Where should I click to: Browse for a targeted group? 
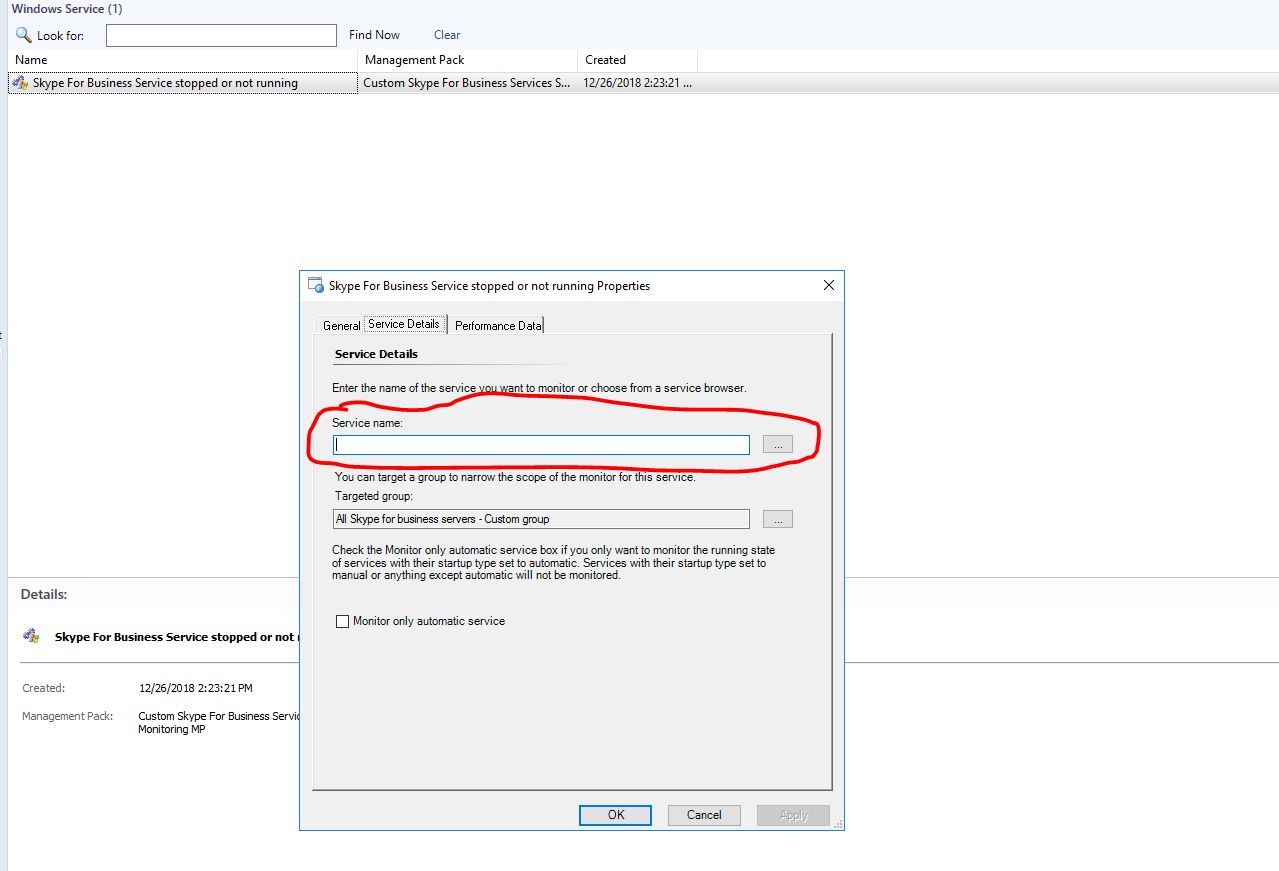pos(778,519)
